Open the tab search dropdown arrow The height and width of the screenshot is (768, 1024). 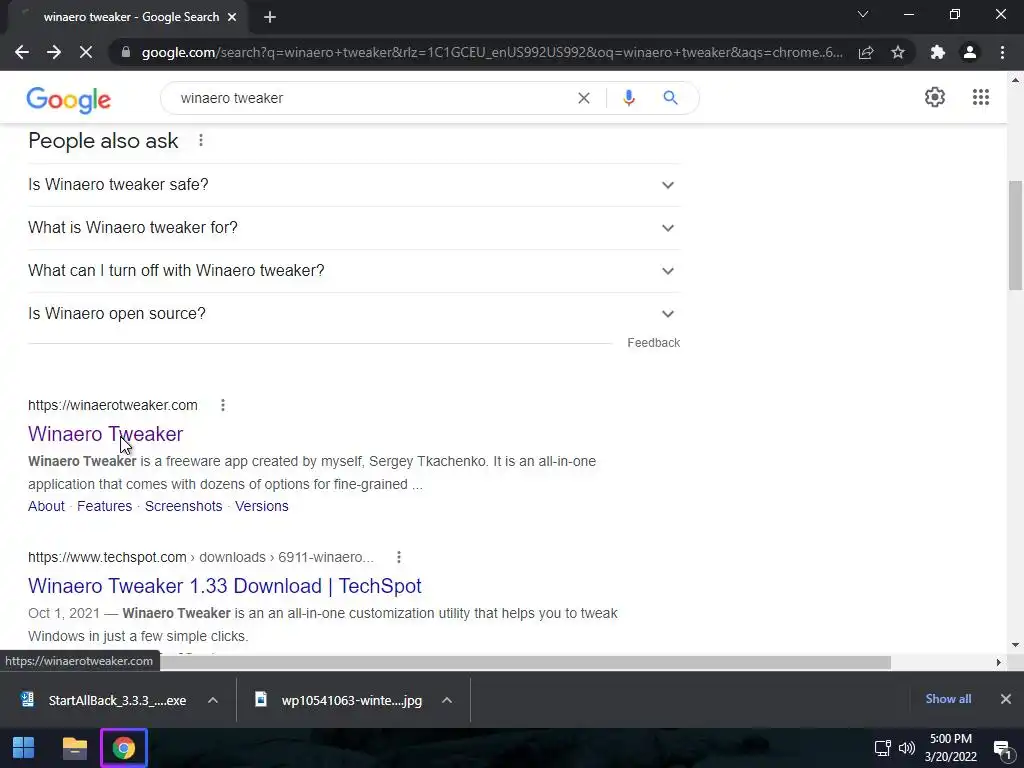pos(863,14)
